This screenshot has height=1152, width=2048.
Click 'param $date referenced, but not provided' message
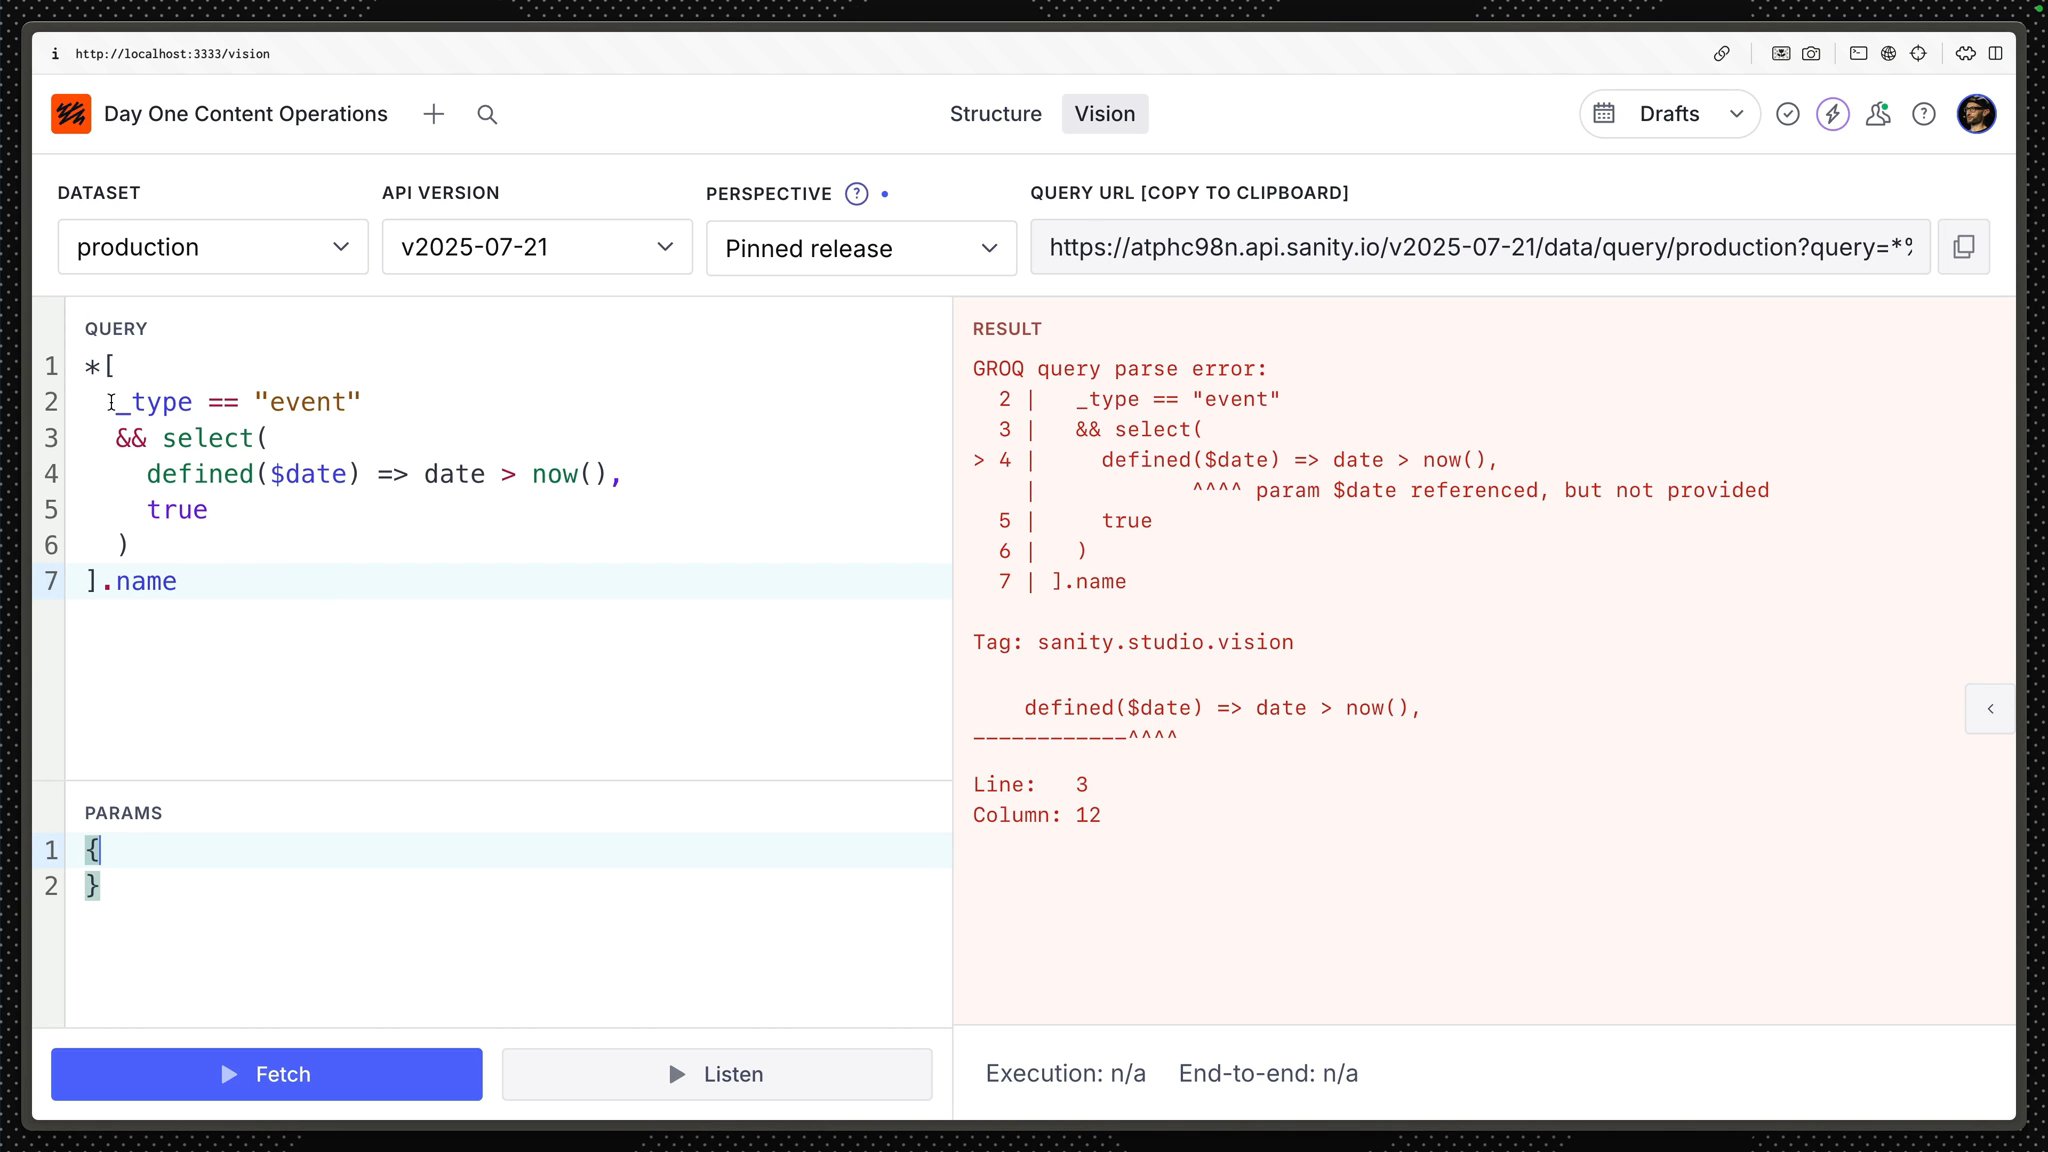tap(1513, 490)
